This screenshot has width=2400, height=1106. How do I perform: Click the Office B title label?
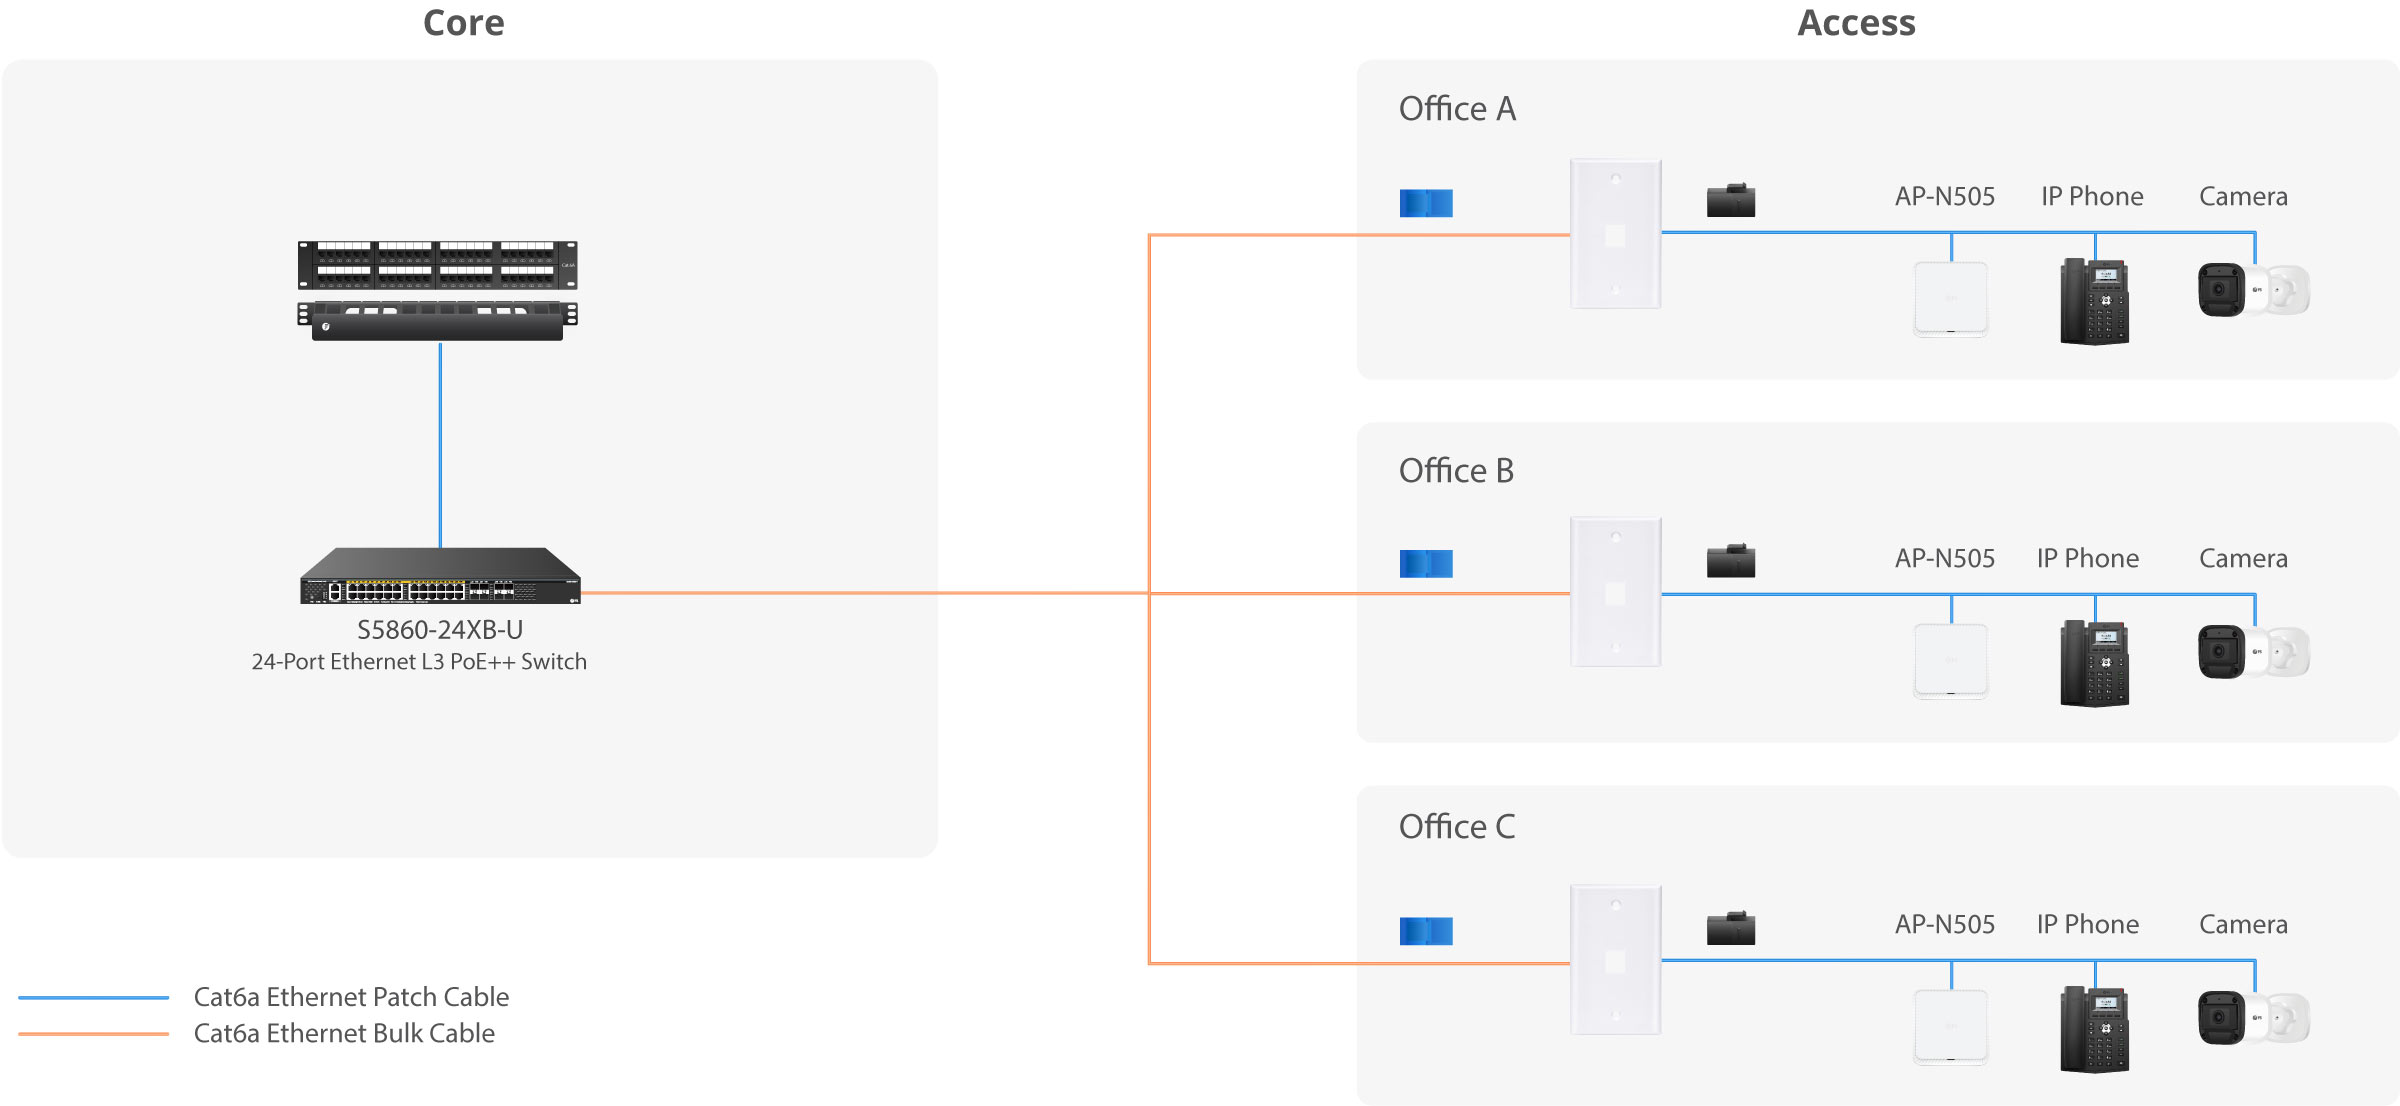(x=1456, y=470)
